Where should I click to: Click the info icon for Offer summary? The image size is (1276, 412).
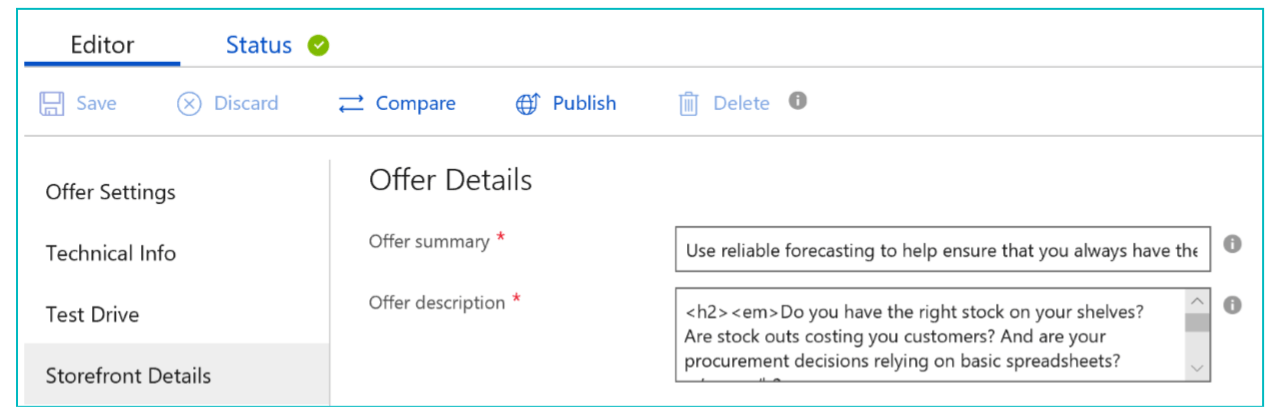1233,244
